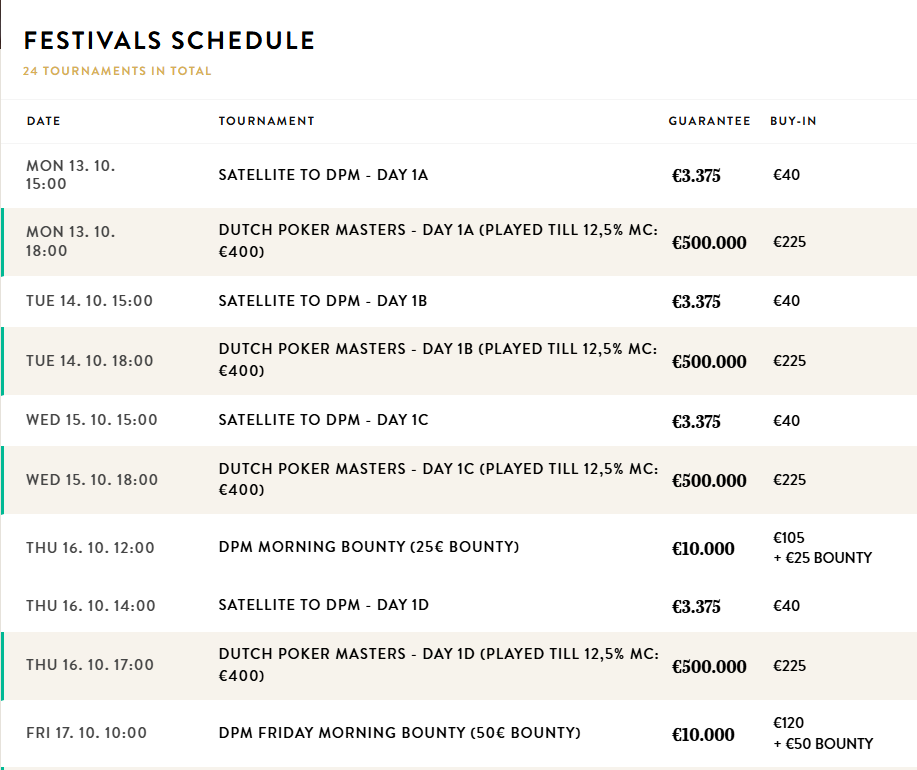This screenshot has height=770, width=917.
Task: Click the Guarantee column header
Action: [x=709, y=121]
